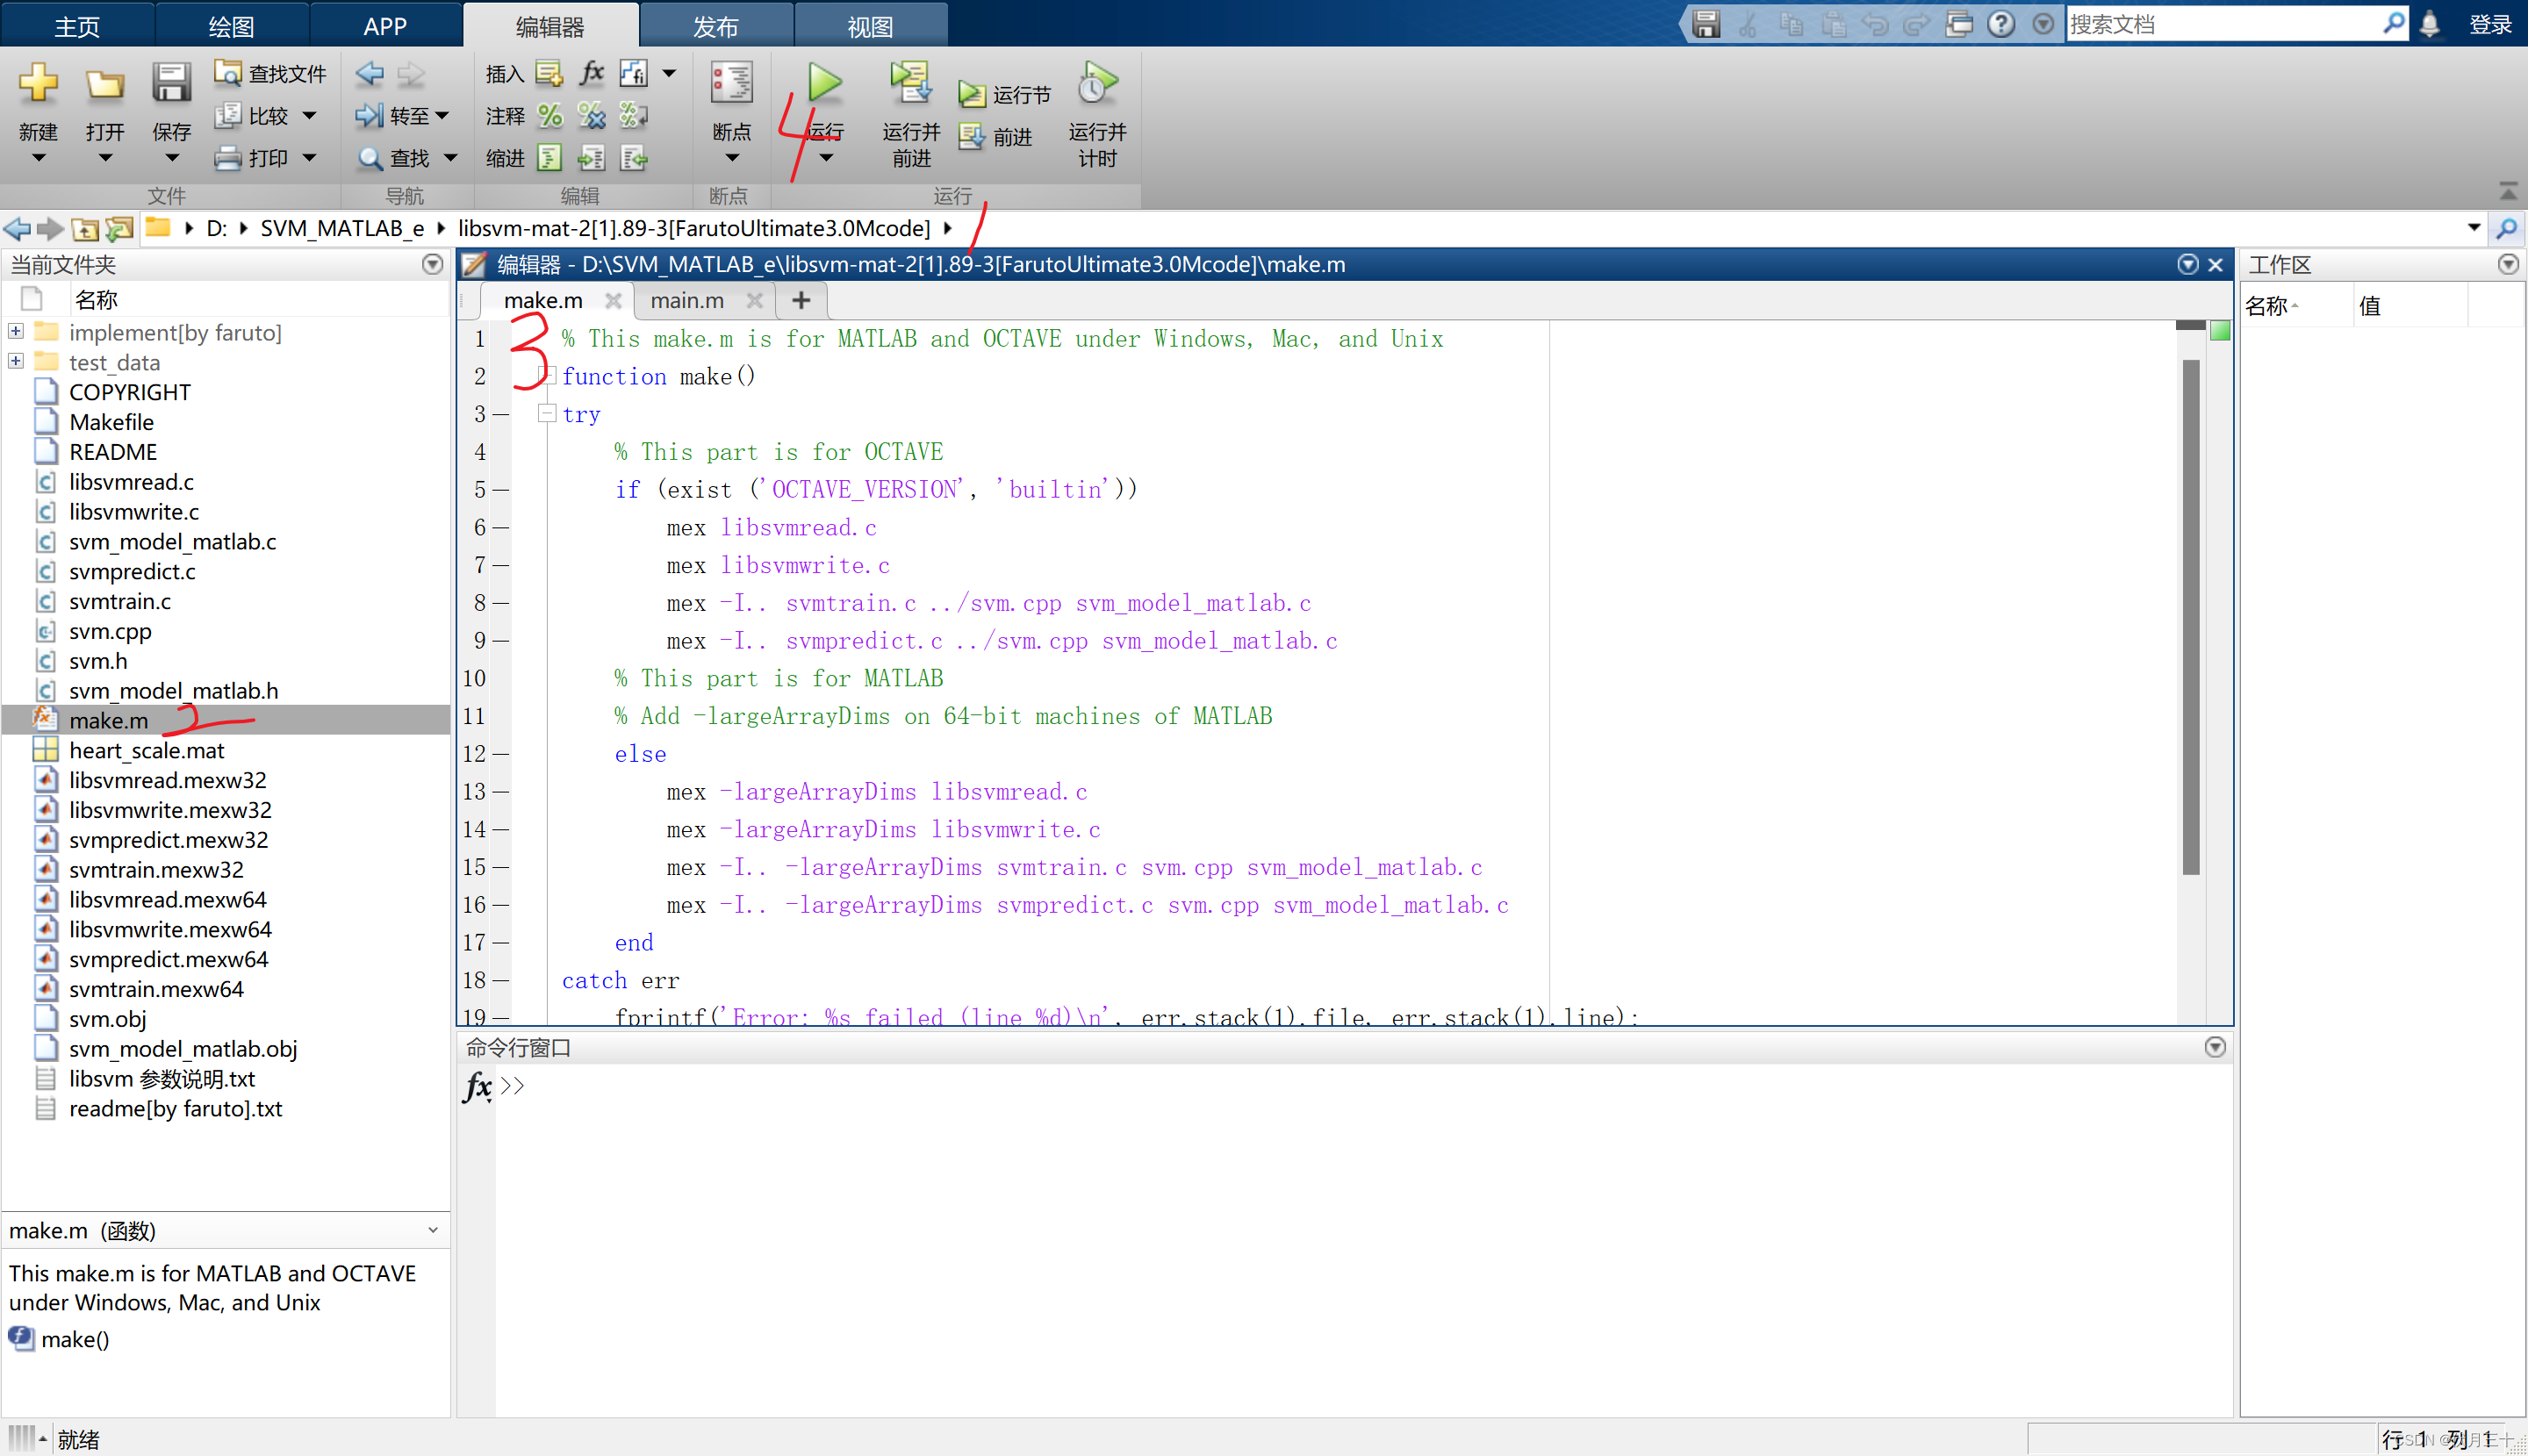
Task: Click the green Run (运行) play icon
Action: point(825,83)
